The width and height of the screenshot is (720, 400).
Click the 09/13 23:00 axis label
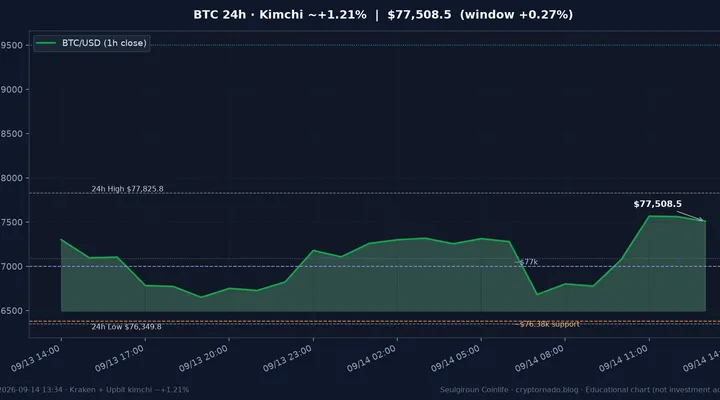pyautogui.click(x=287, y=358)
